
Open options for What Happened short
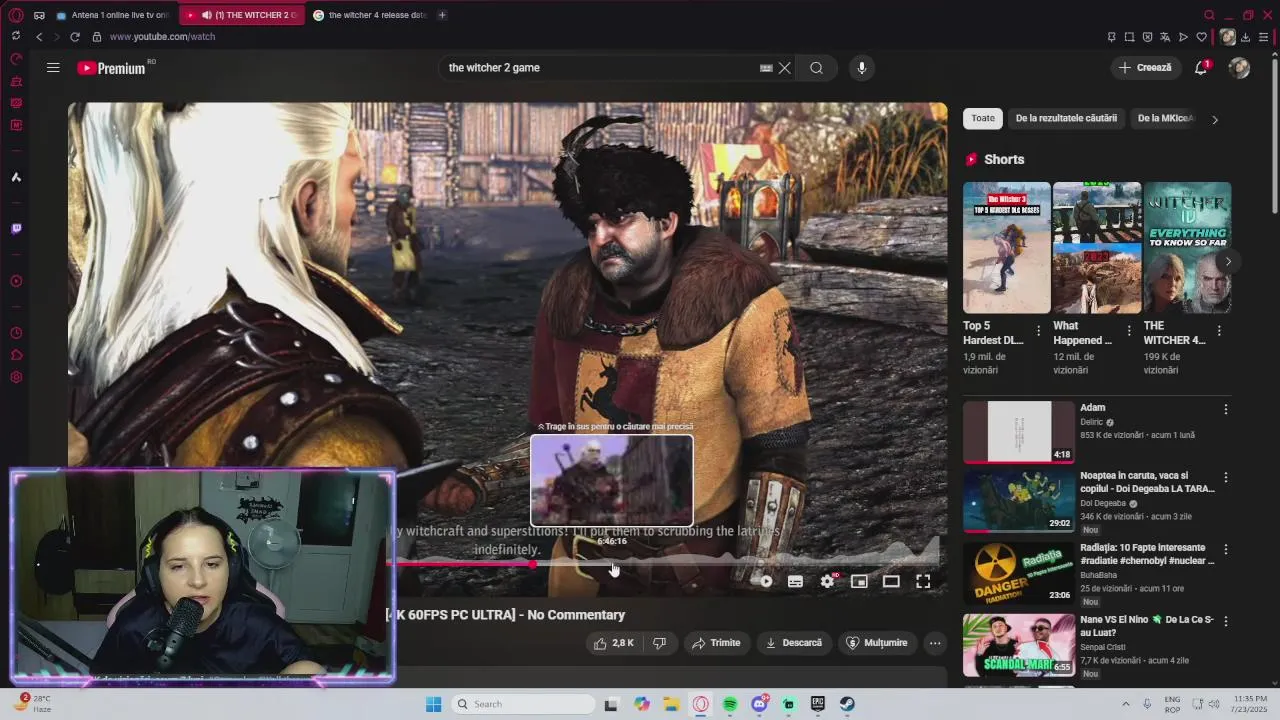click(x=1129, y=331)
